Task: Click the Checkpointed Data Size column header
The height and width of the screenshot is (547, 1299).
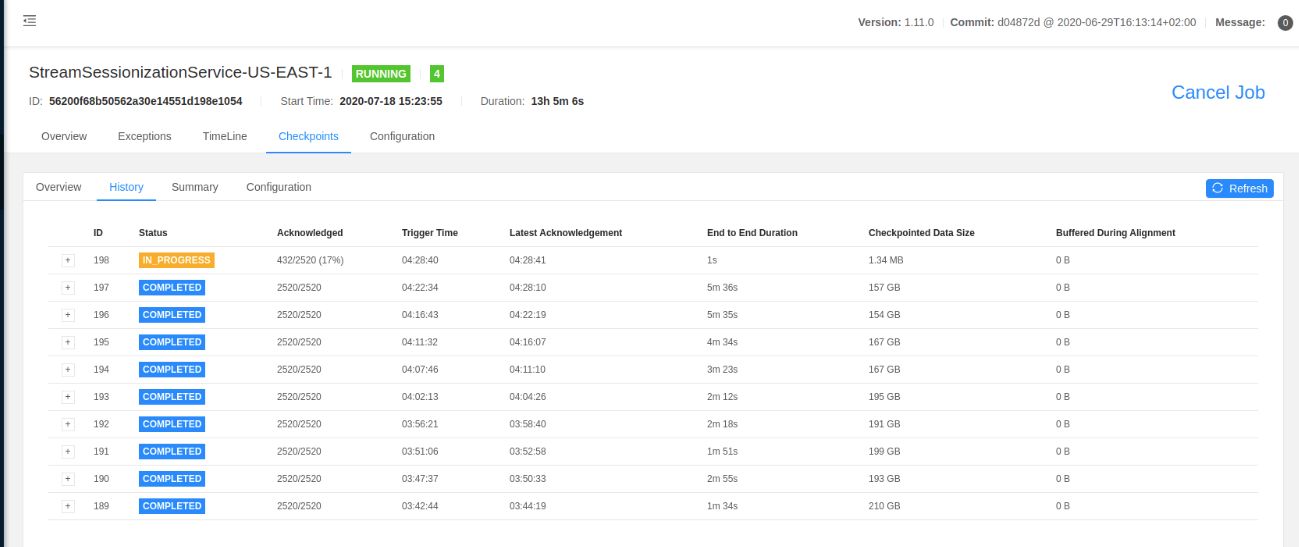Action: coord(921,233)
